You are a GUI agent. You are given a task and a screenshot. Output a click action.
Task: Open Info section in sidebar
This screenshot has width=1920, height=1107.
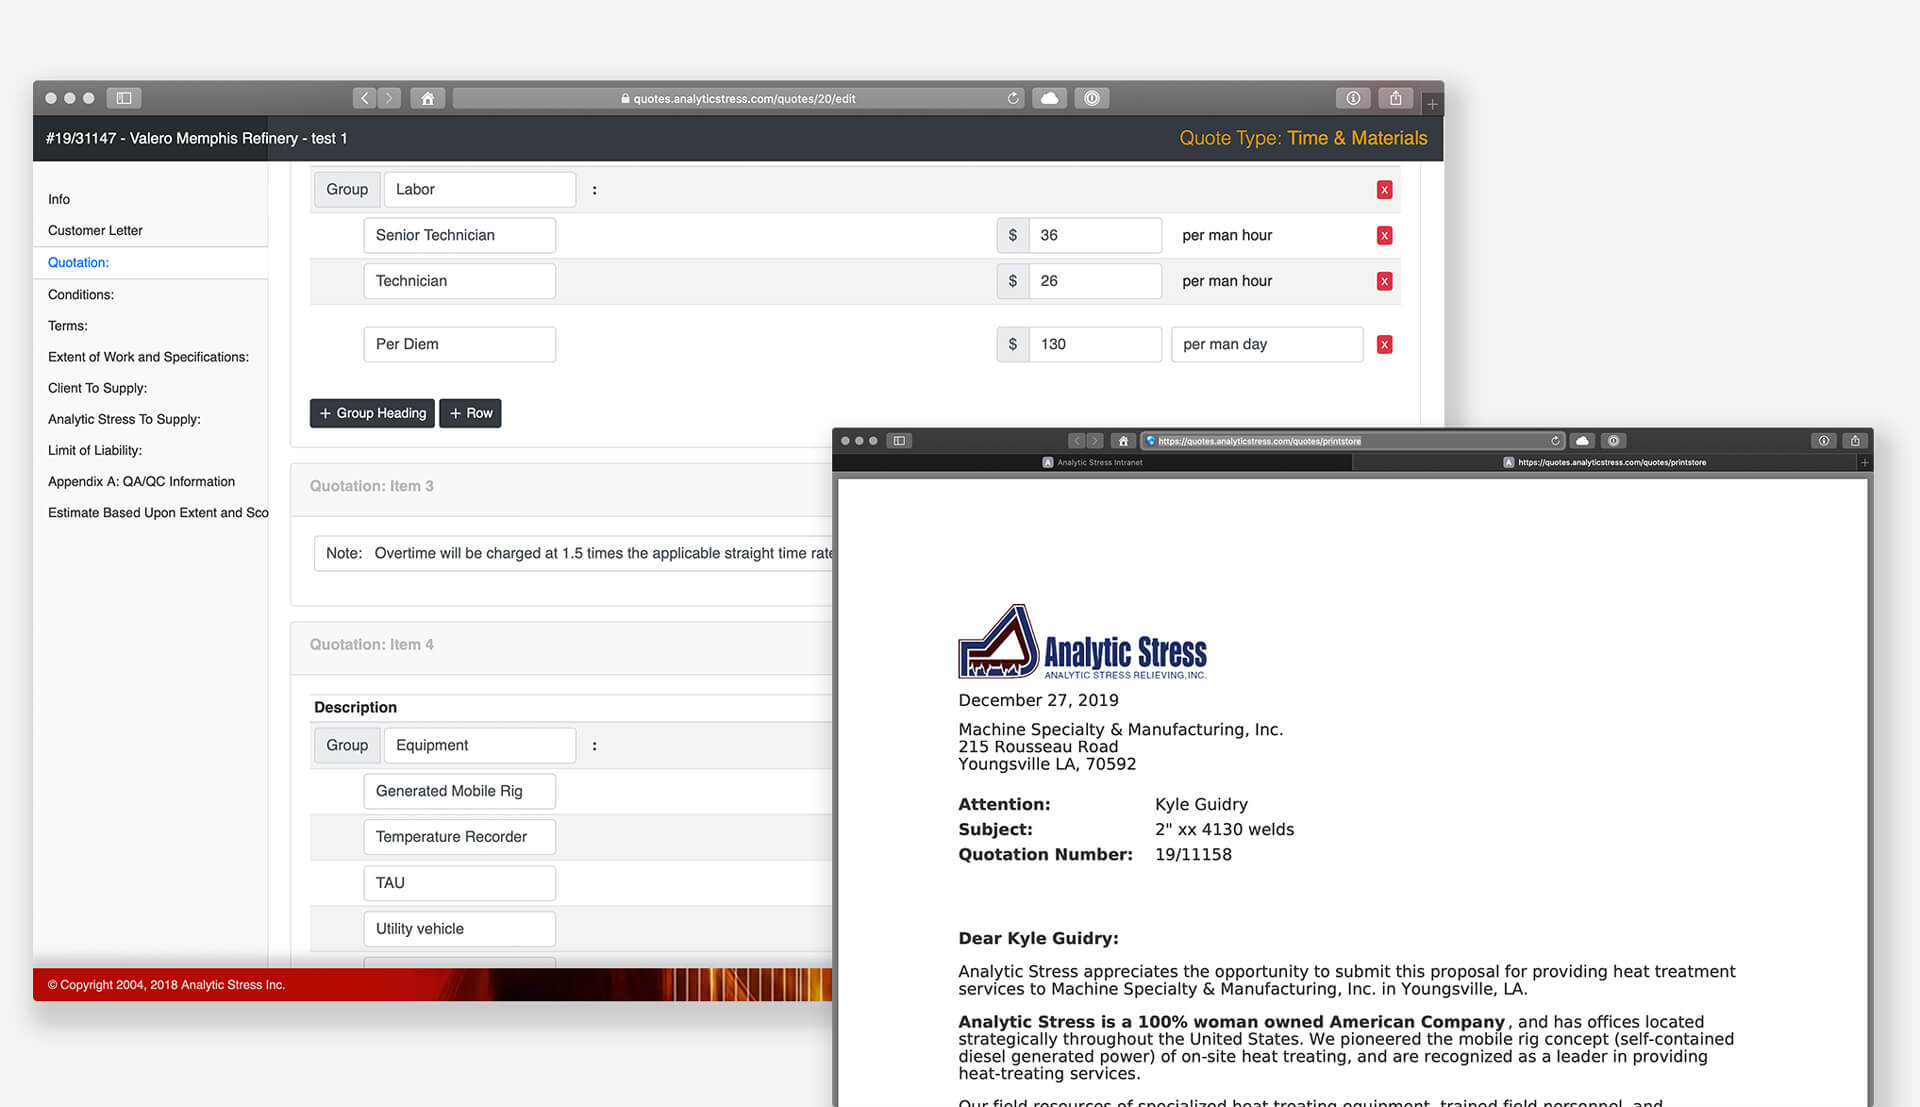point(59,200)
